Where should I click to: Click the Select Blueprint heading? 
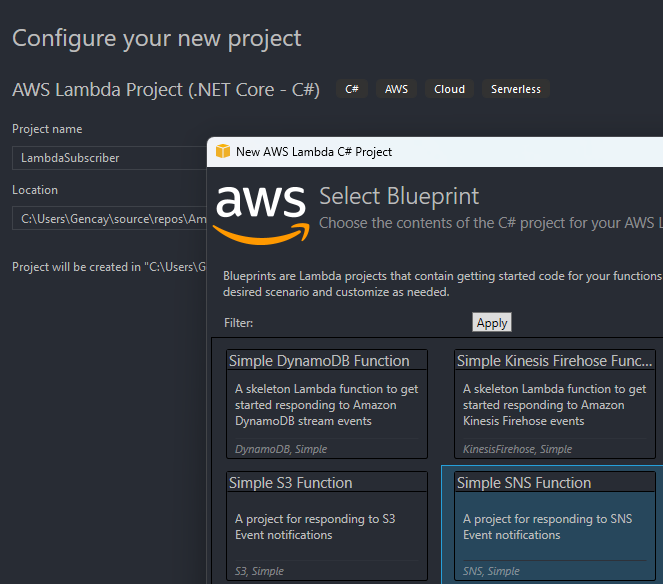pyautogui.click(x=399, y=196)
